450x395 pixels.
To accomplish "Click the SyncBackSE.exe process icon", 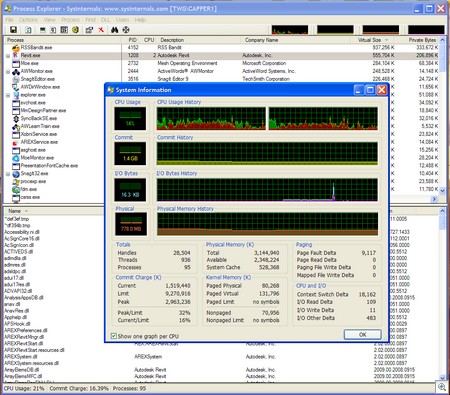I will coord(16,119).
